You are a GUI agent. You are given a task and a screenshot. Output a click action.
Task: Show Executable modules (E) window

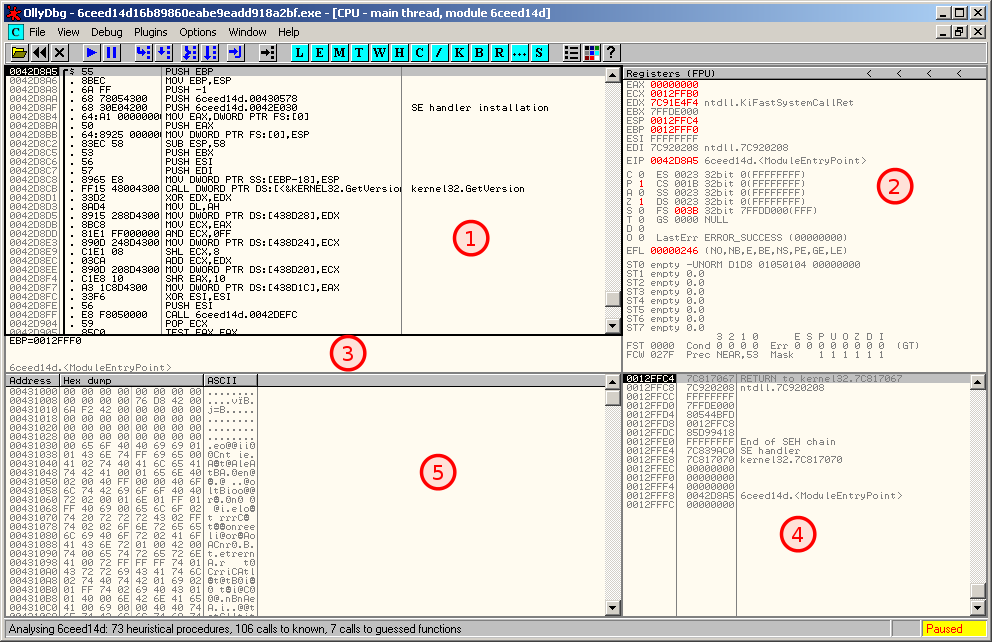pyautogui.click(x=320, y=52)
